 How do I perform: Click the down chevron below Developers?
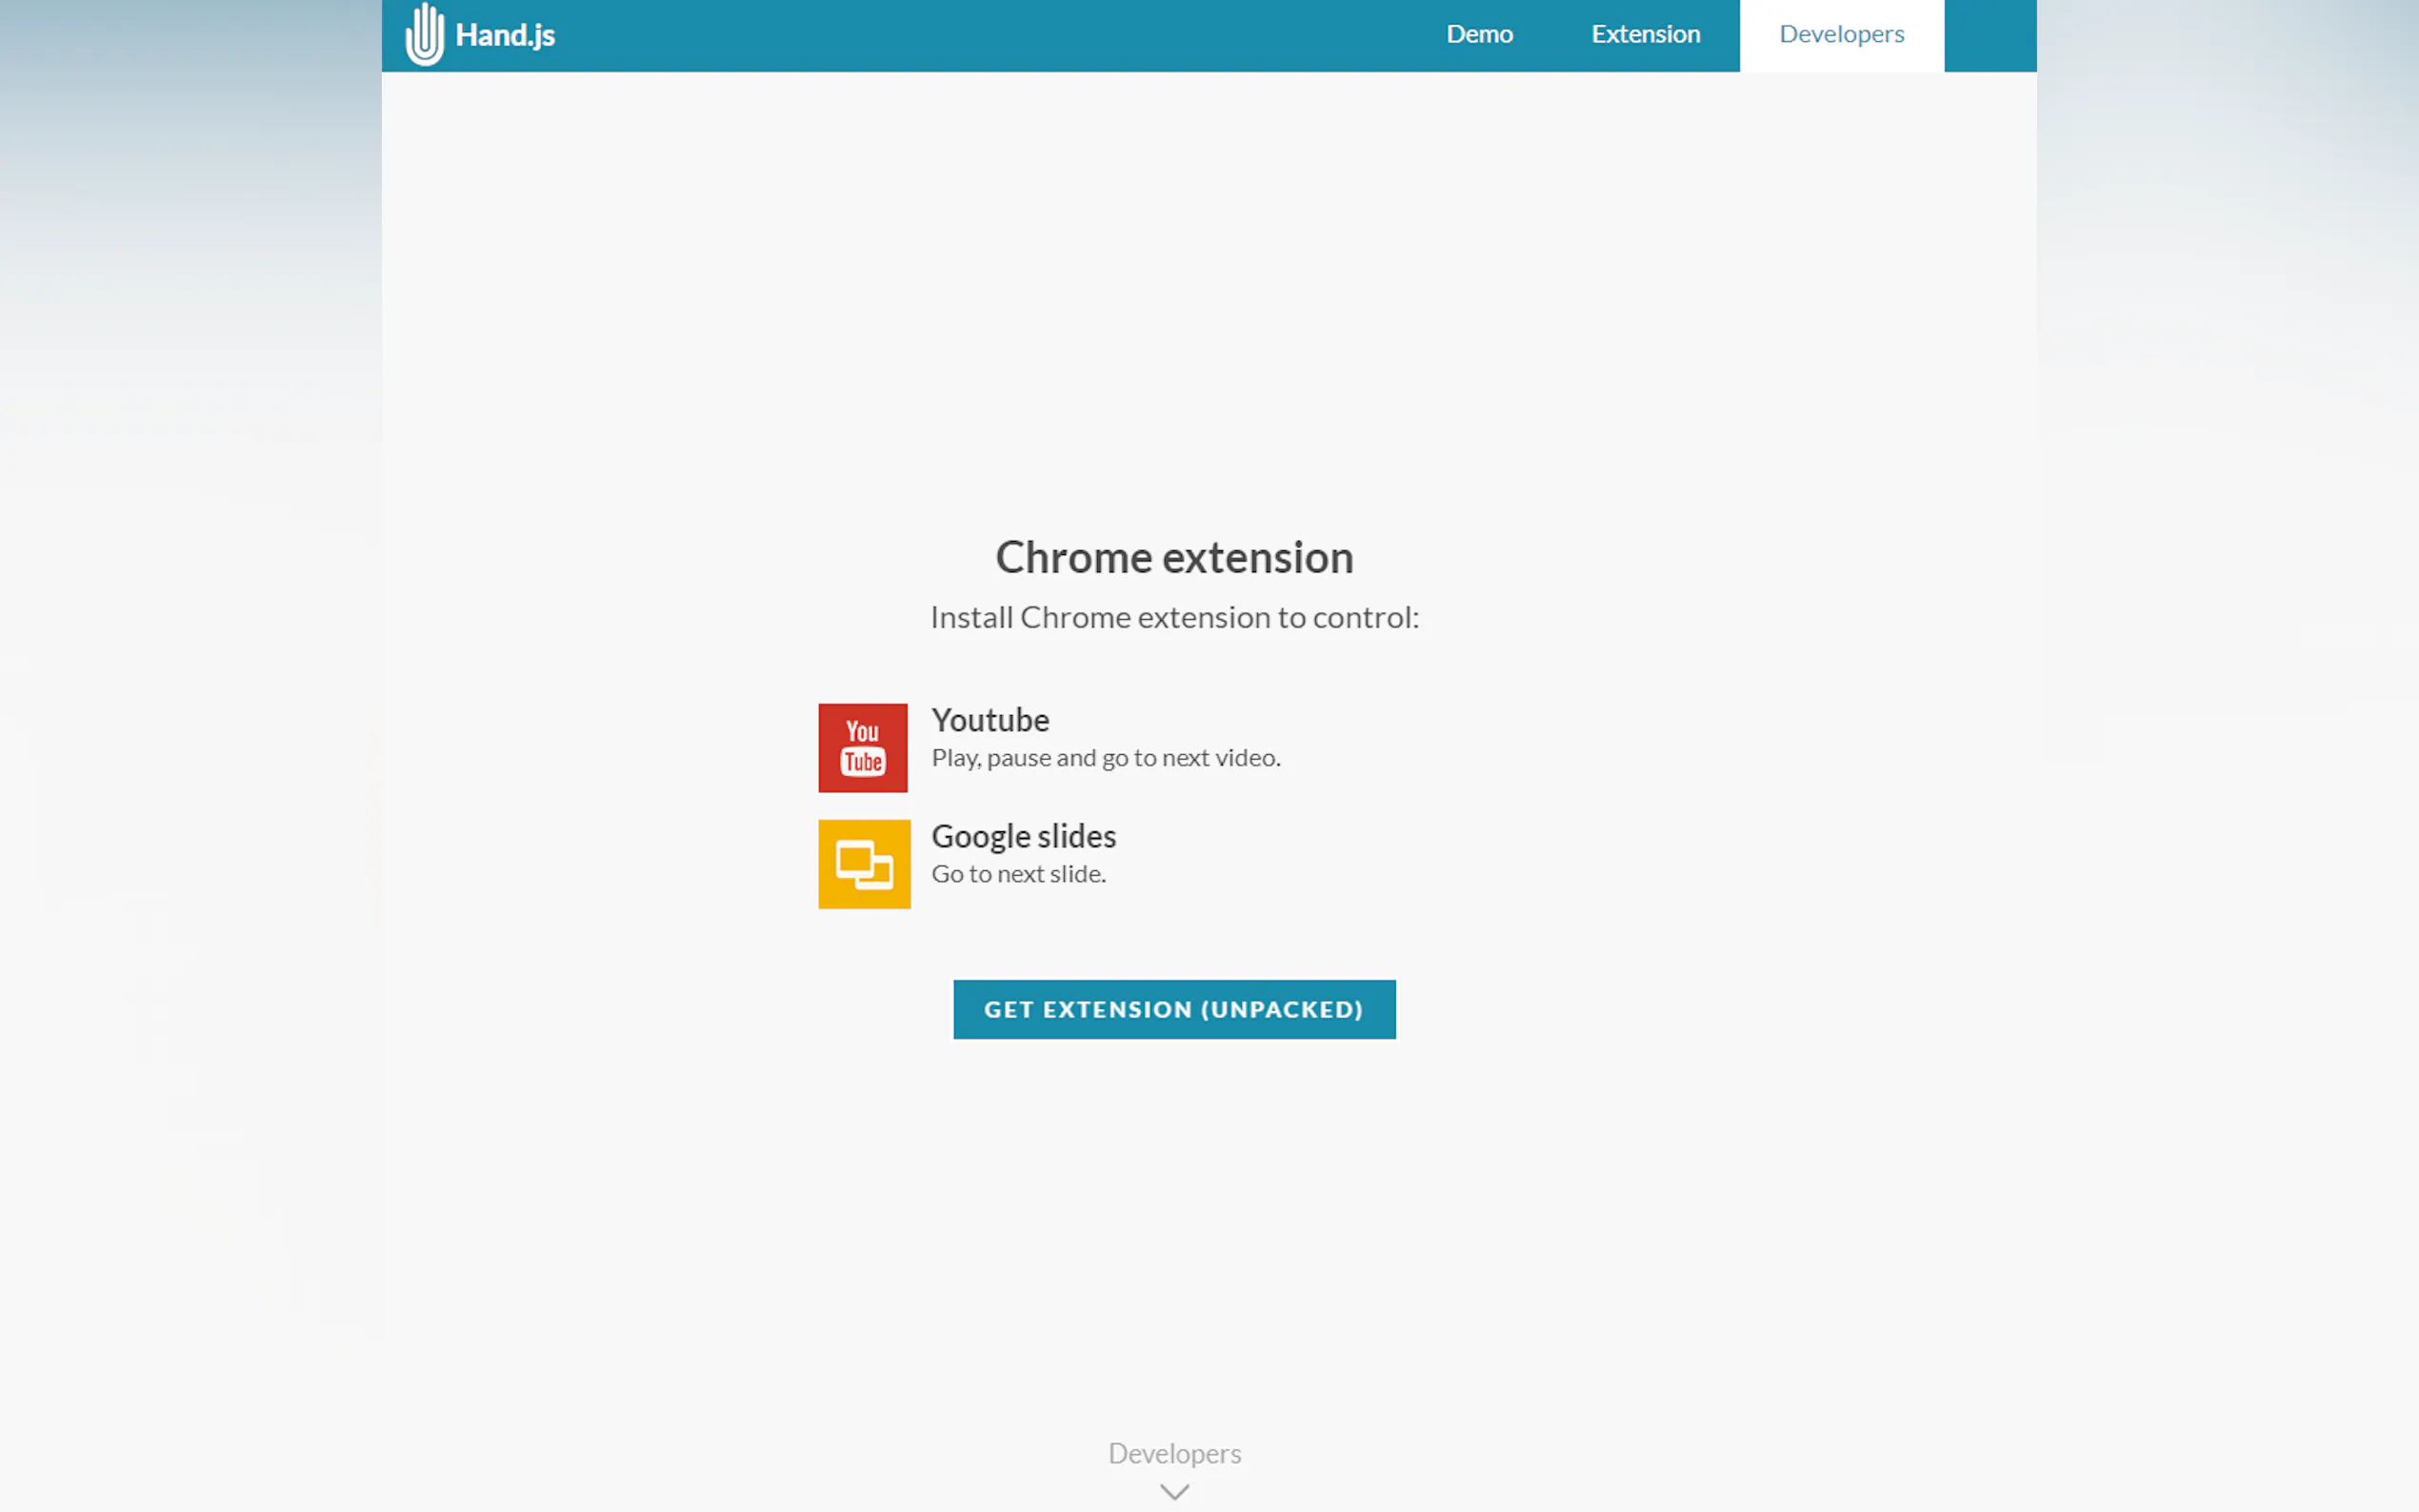coord(1174,1492)
